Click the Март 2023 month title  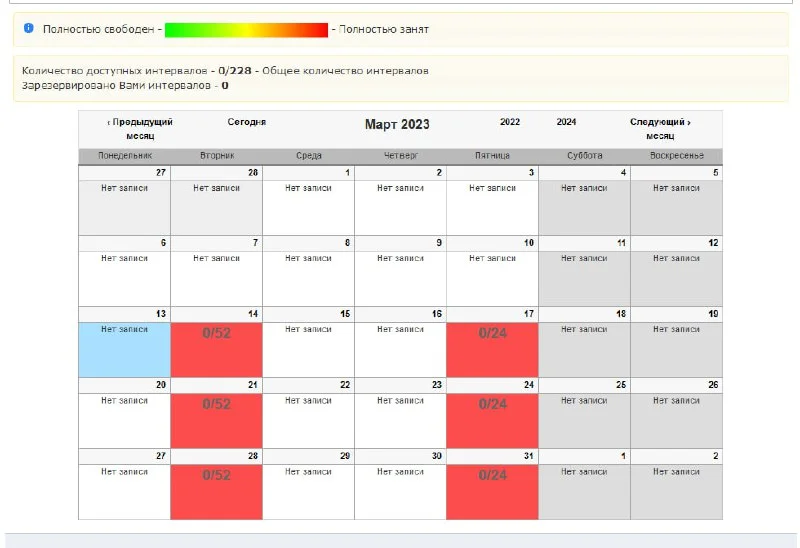[x=397, y=124]
